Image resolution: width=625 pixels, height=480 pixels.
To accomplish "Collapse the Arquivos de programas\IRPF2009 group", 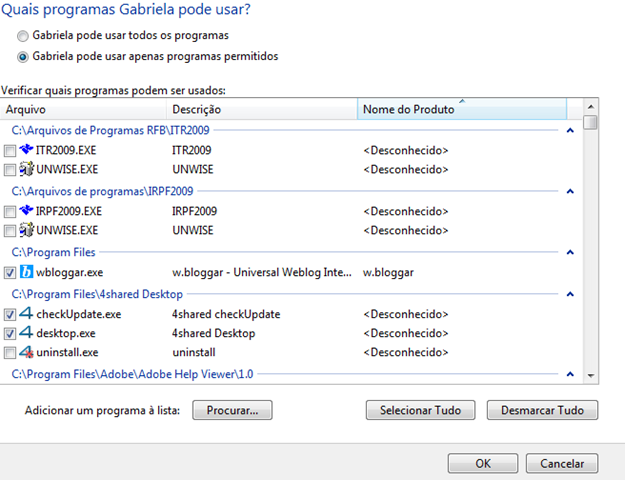I will (x=570, y=191).
